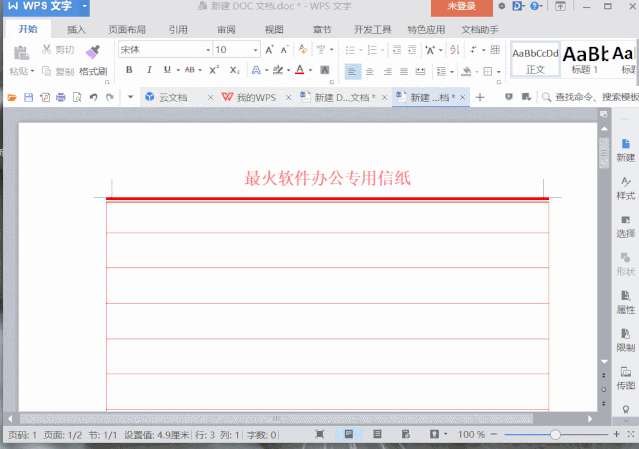
Task: Click the 未登录 login button
Action: 462,7
